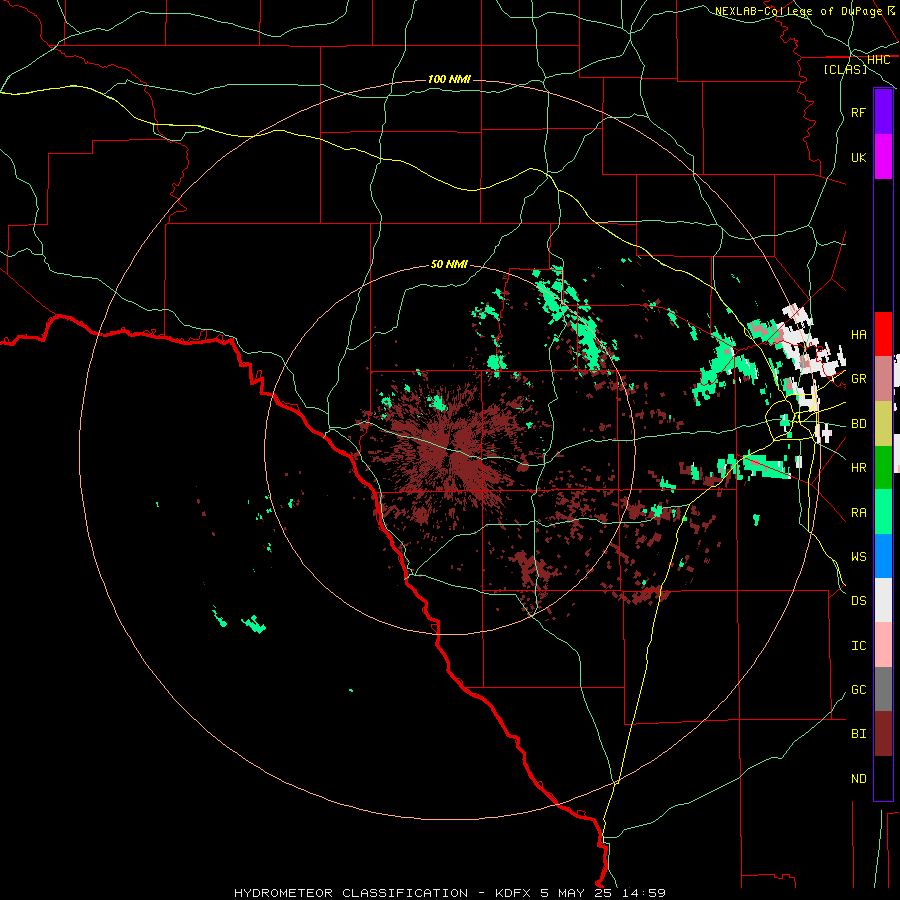Click the RF purple legend swatch
The height and width of the screenshot is (900, 900).
[883, 112]
